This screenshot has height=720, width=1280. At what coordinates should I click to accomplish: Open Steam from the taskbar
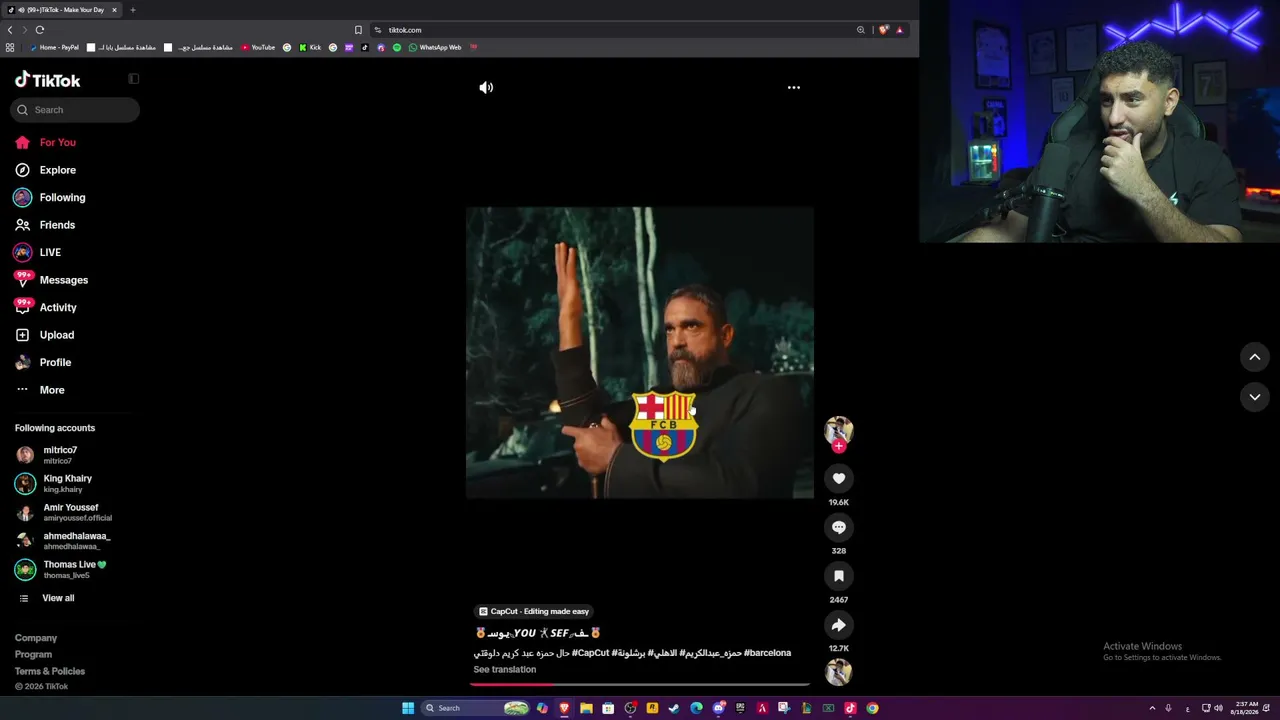point(674,708)
